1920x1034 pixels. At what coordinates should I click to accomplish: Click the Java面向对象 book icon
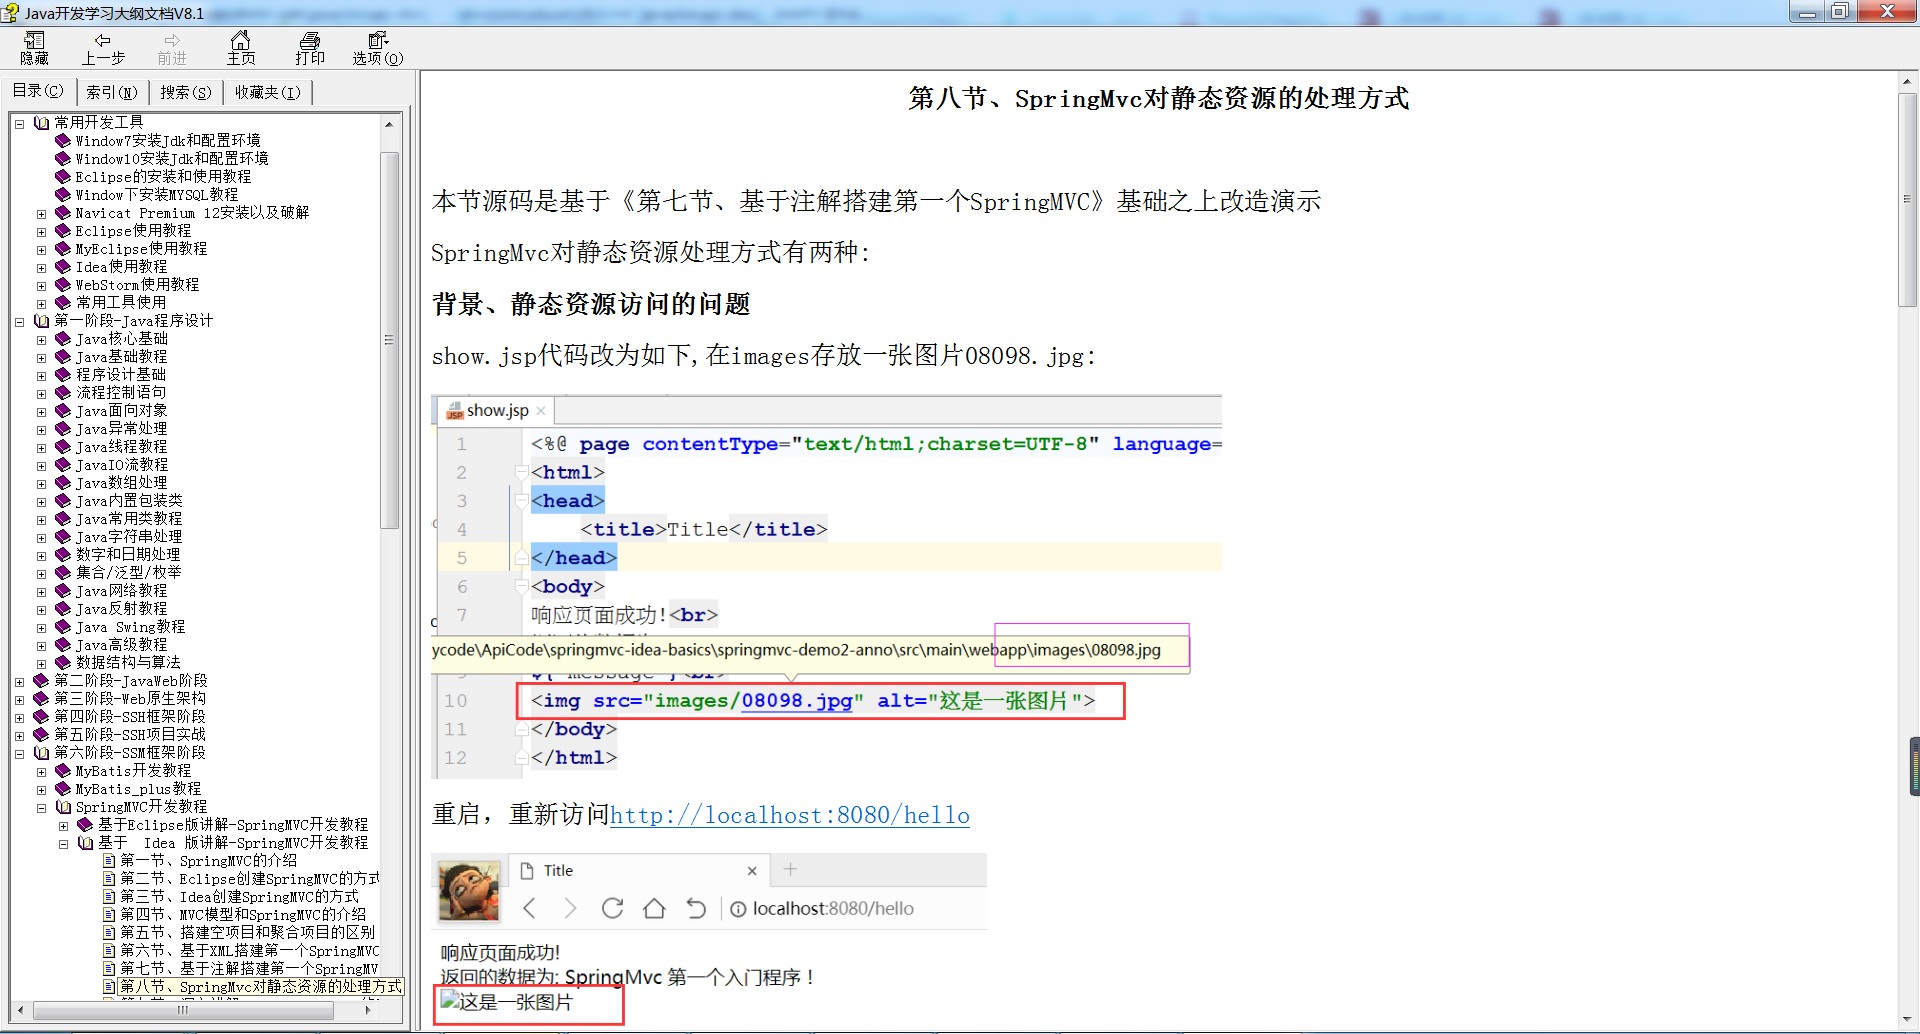coord(63,411)
